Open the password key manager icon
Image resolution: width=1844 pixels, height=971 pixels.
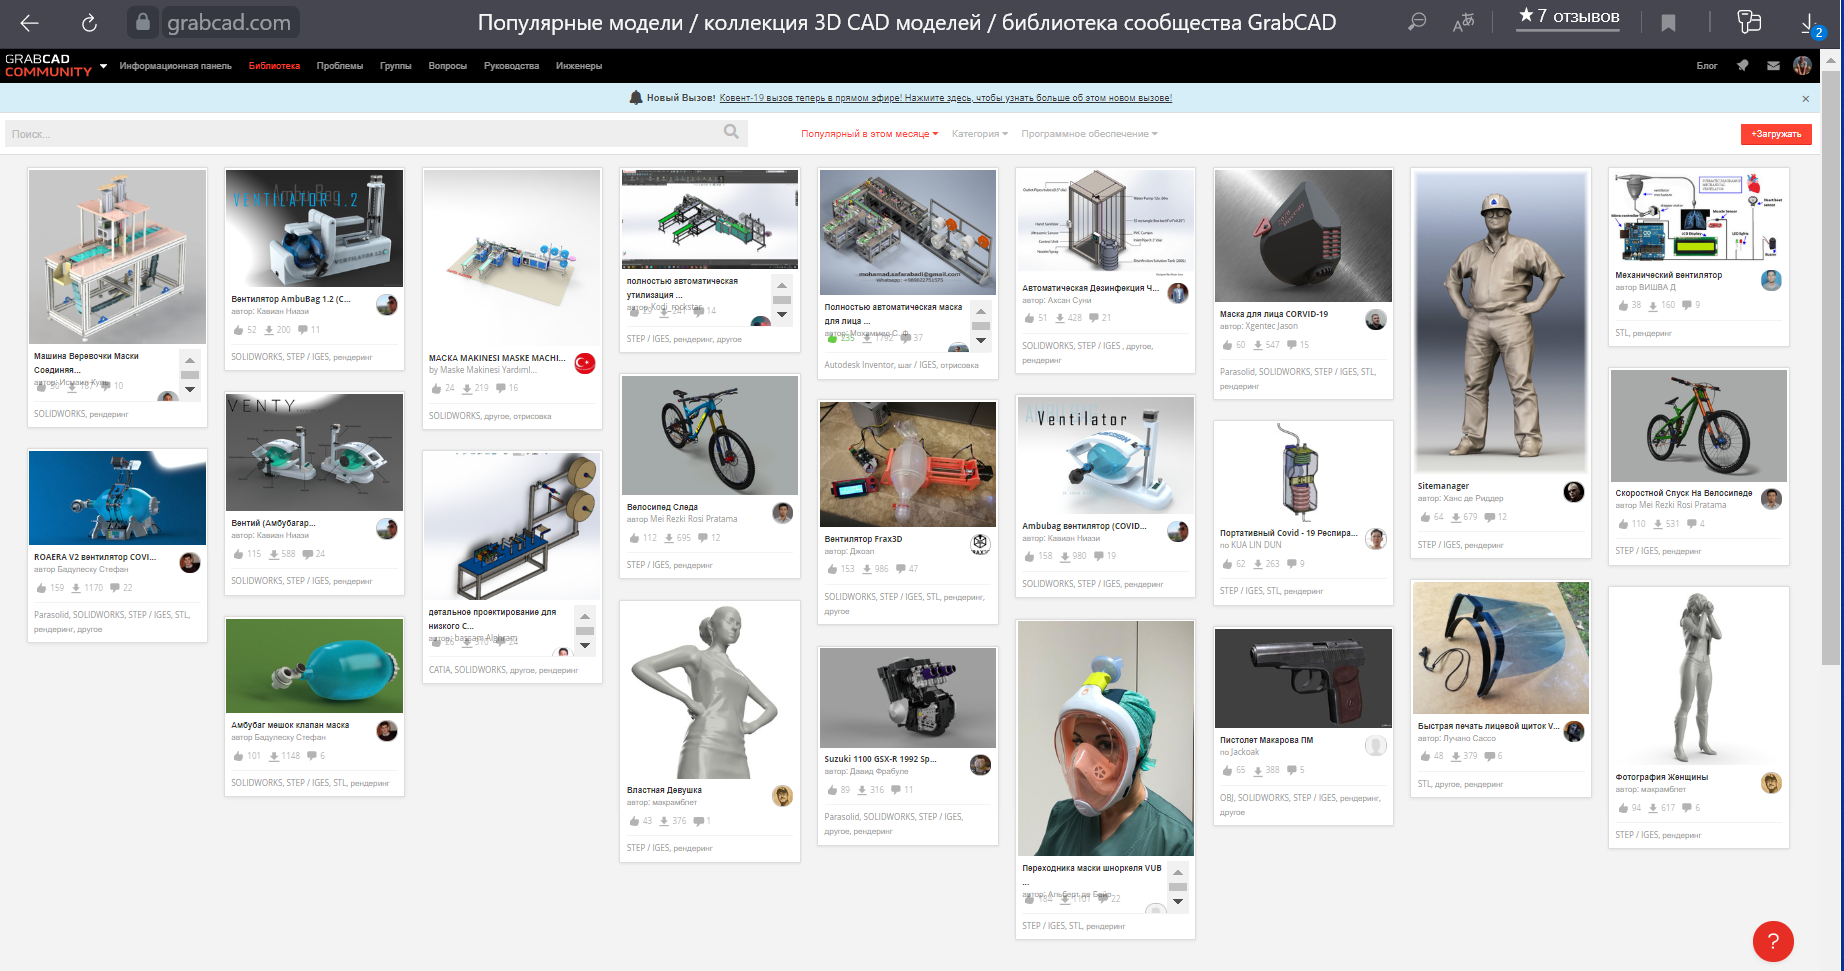point(1749,22)
